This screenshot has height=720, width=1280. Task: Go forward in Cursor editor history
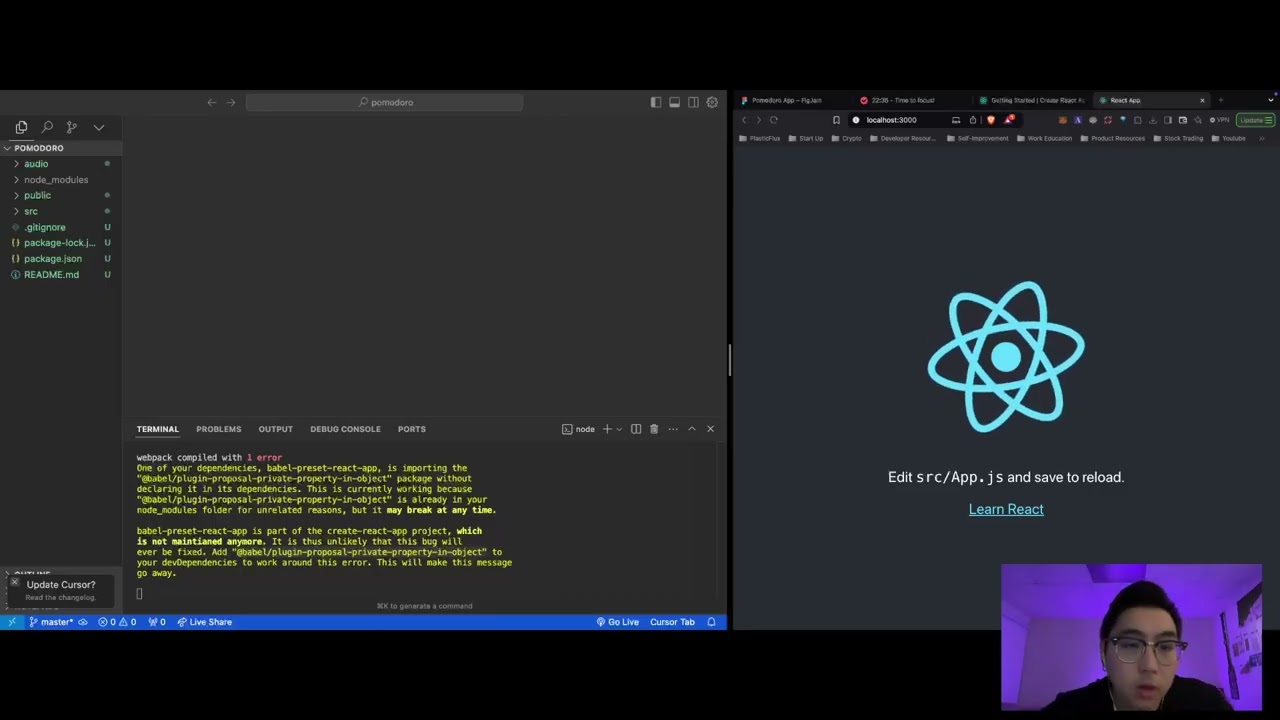point(231,102)
